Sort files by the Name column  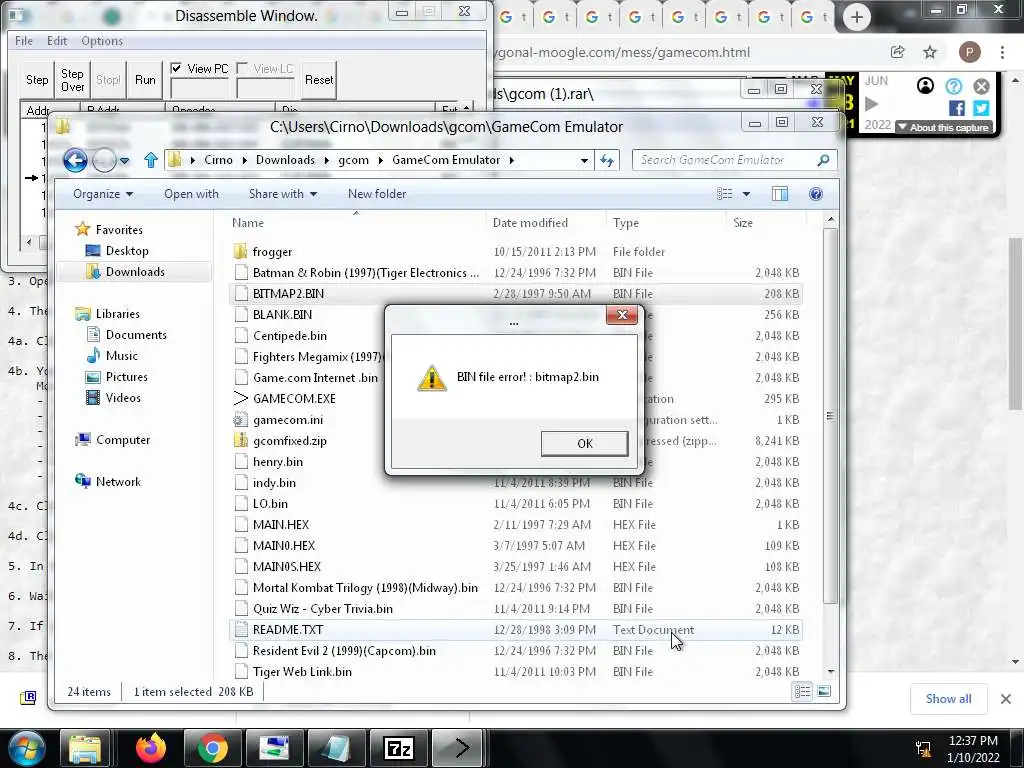click(248, 223)
